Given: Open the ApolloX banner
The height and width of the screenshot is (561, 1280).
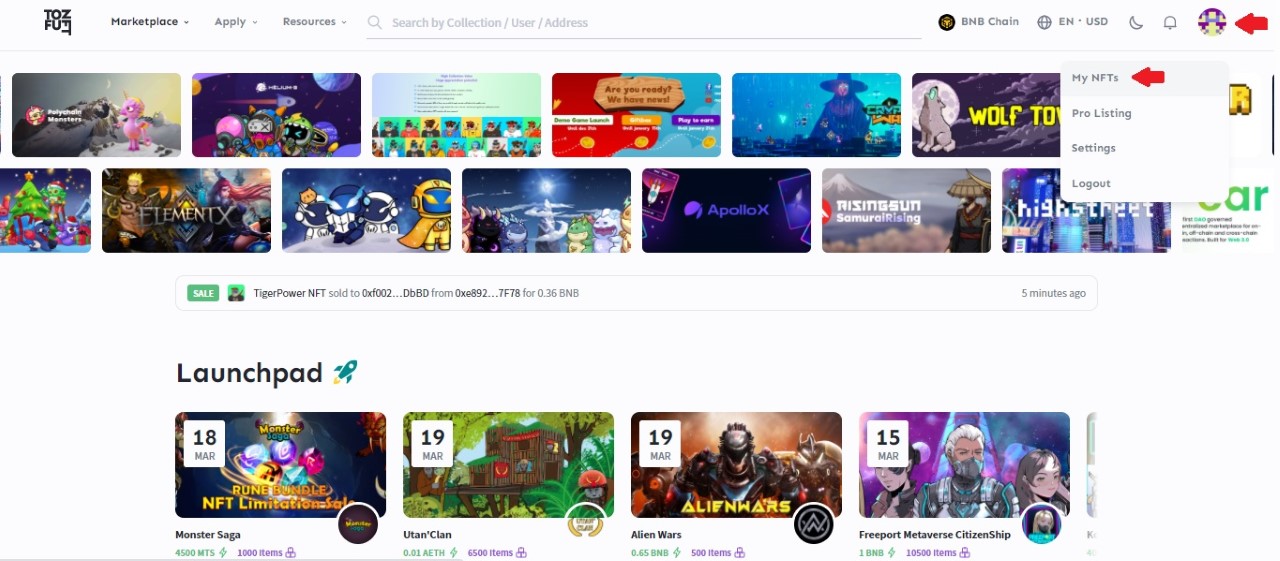Looking at the screenshot, I should [726, 210].
